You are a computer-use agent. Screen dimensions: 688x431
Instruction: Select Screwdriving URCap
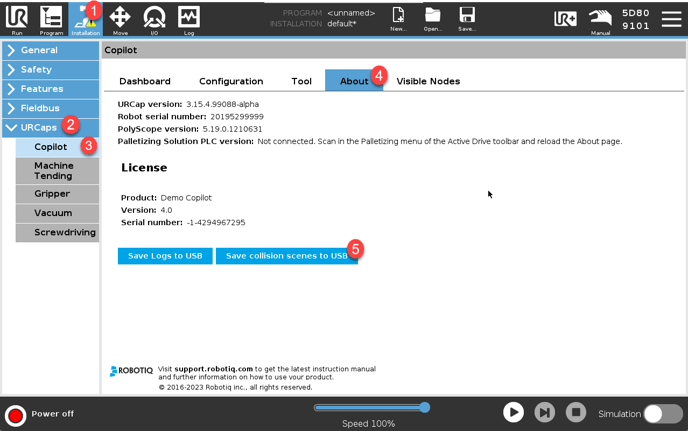[x=57, y=232]
